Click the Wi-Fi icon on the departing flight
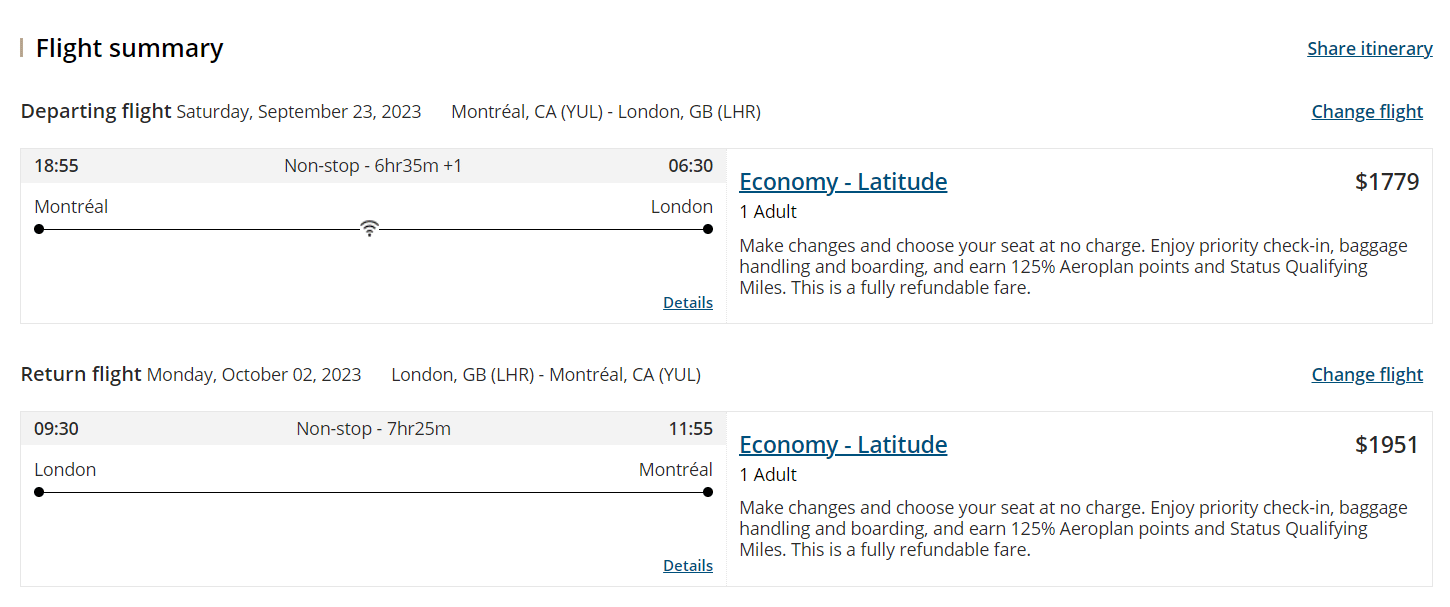Image resolution: width=1450 pixels, height=607 pixels. [x=370, y=229]
